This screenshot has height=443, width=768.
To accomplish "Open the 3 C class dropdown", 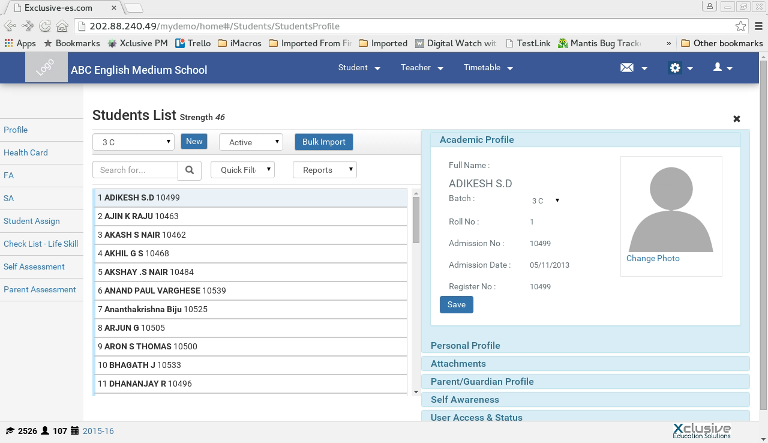I will point(134,142).
